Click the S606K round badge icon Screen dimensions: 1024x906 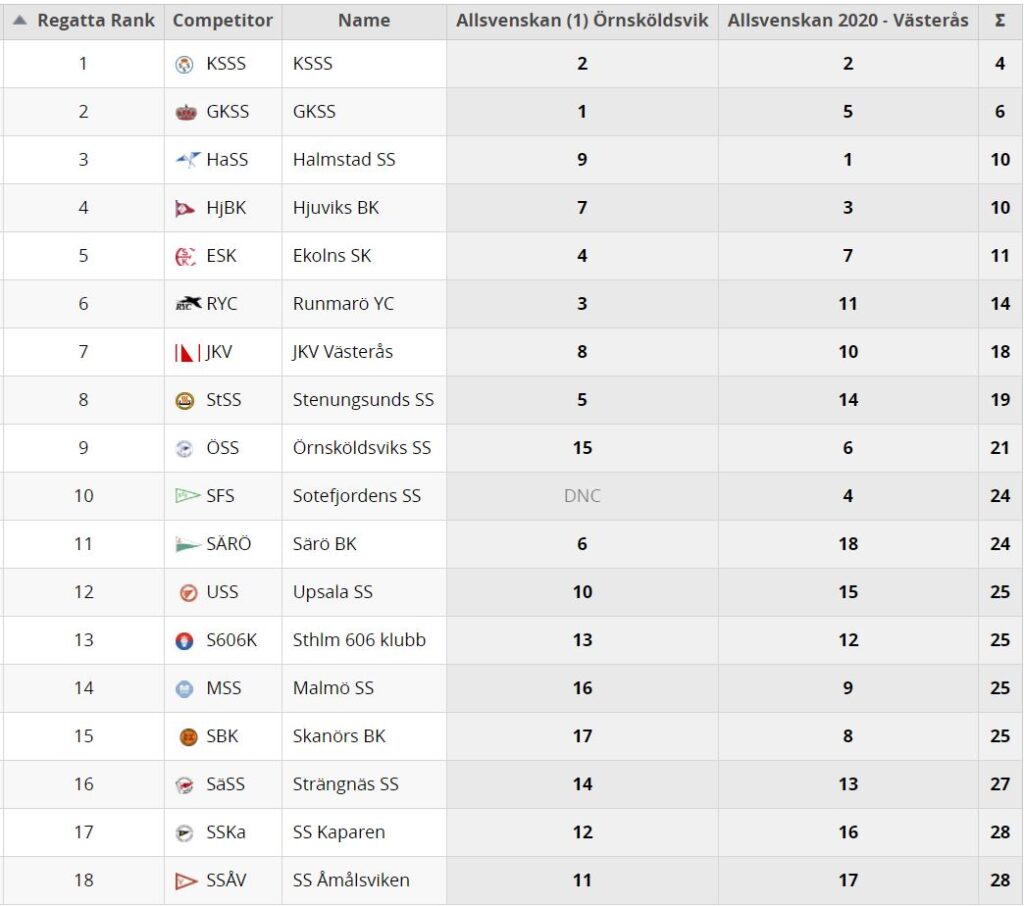pyautogui.click(x=185, y=641)
